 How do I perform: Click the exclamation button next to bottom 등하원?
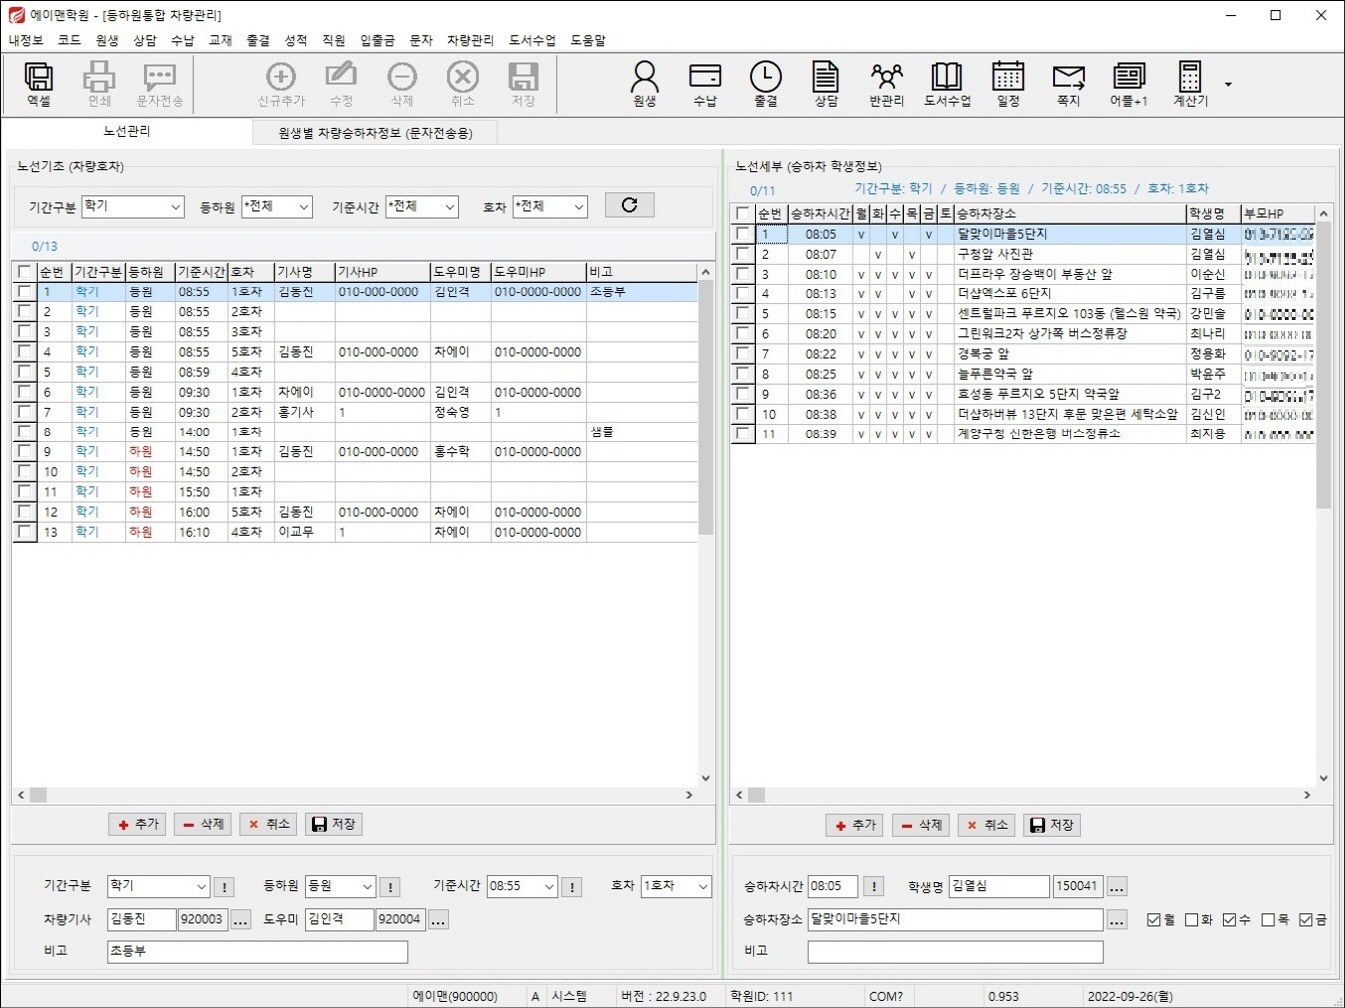(390, 887)
